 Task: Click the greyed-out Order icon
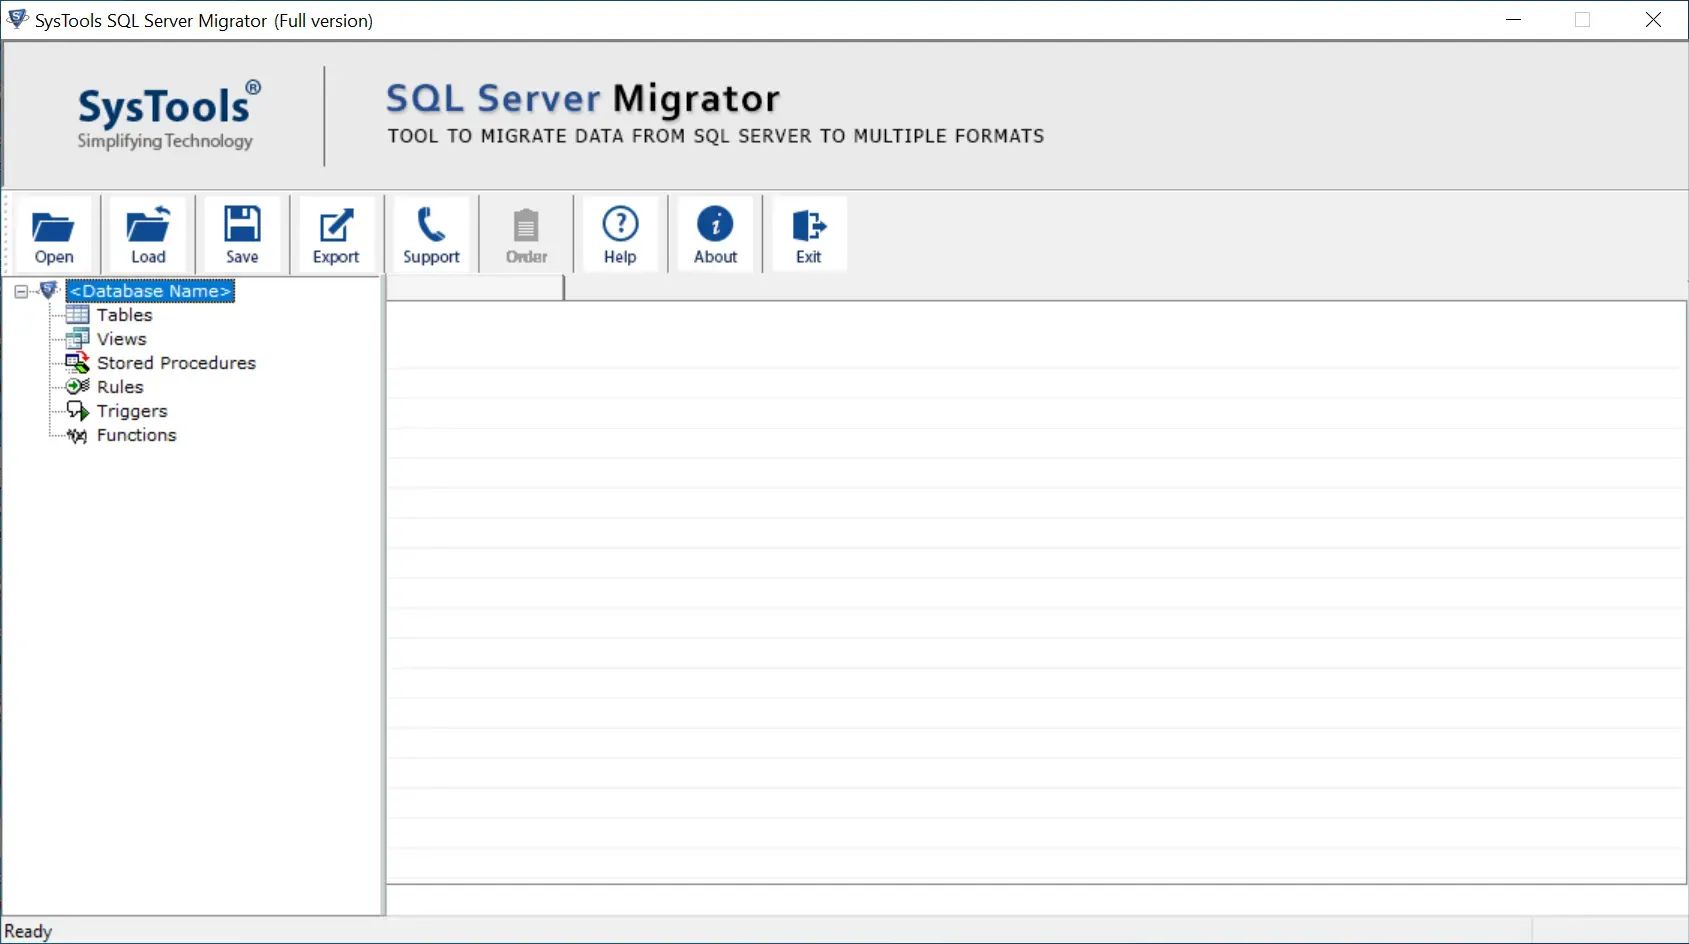tap(525, 233)
